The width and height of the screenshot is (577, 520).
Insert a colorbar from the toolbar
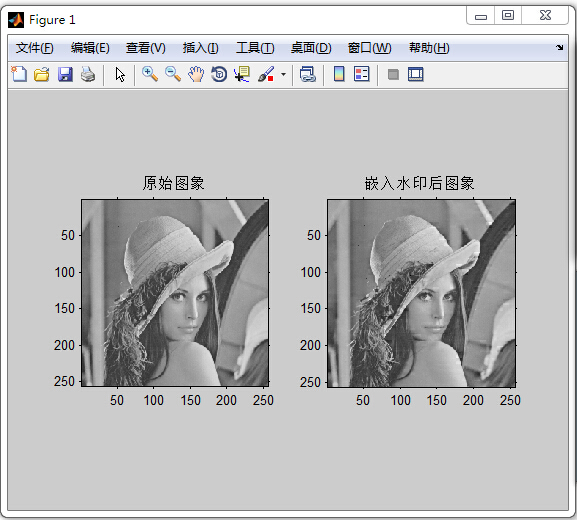(x=339, y=74)
